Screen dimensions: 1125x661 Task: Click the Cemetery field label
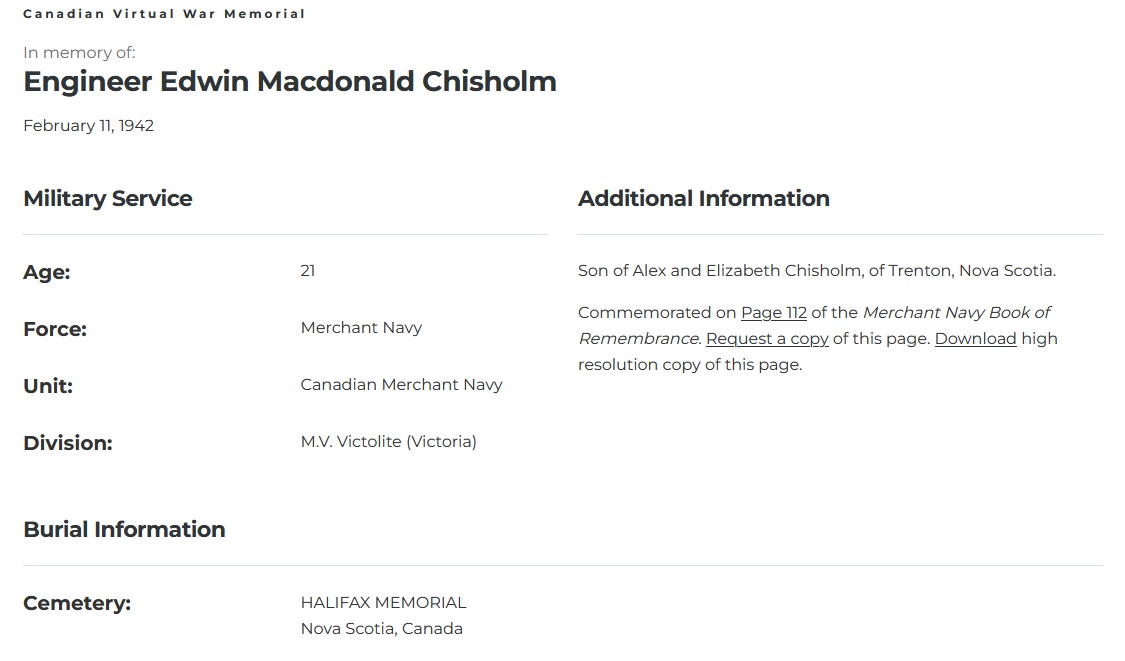click(77, 604)
